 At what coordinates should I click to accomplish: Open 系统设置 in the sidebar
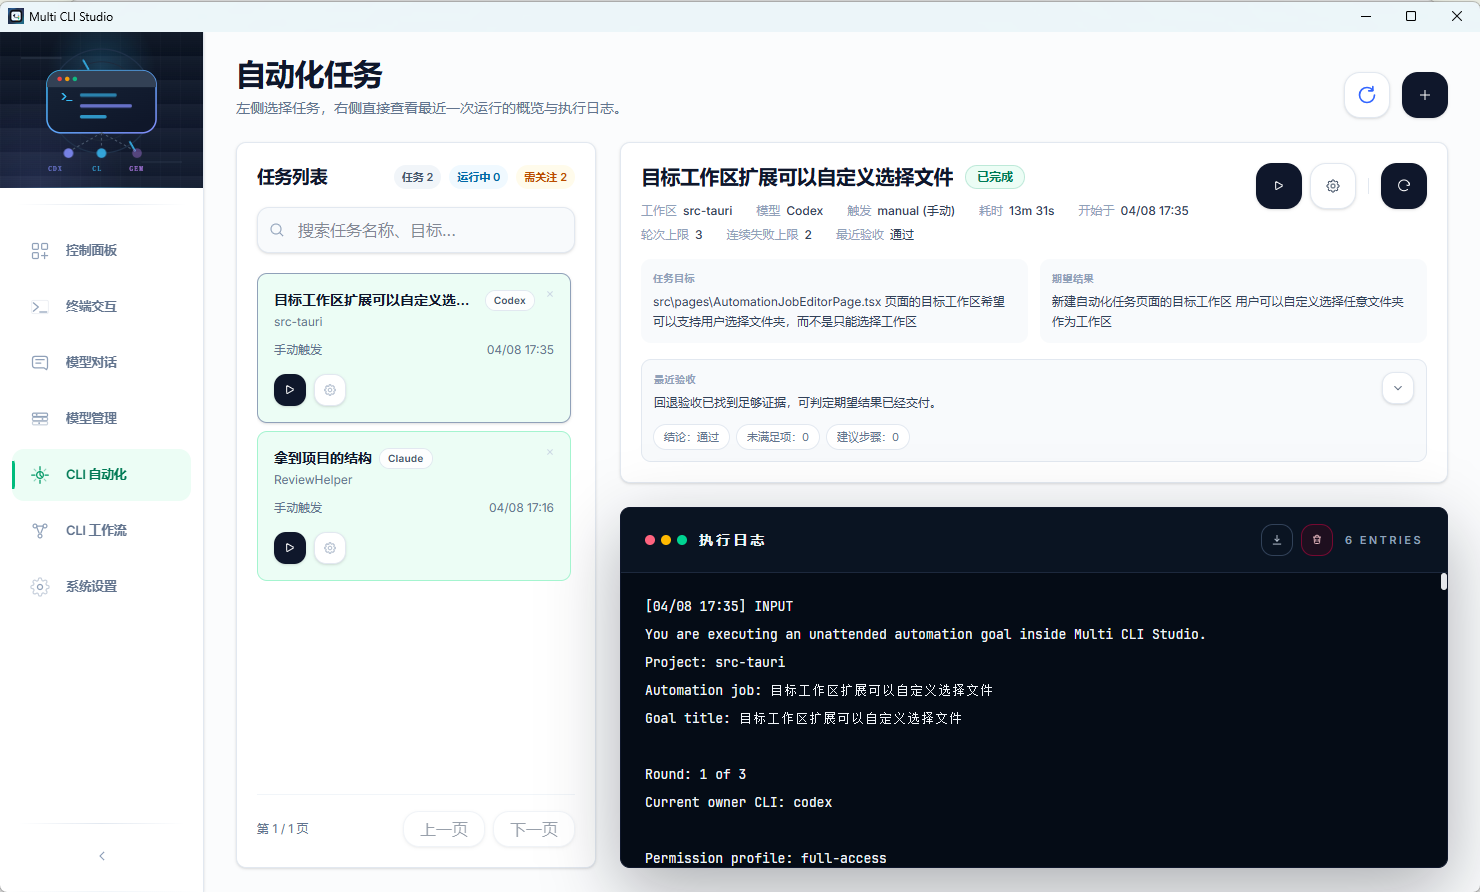tap(101, 586)
